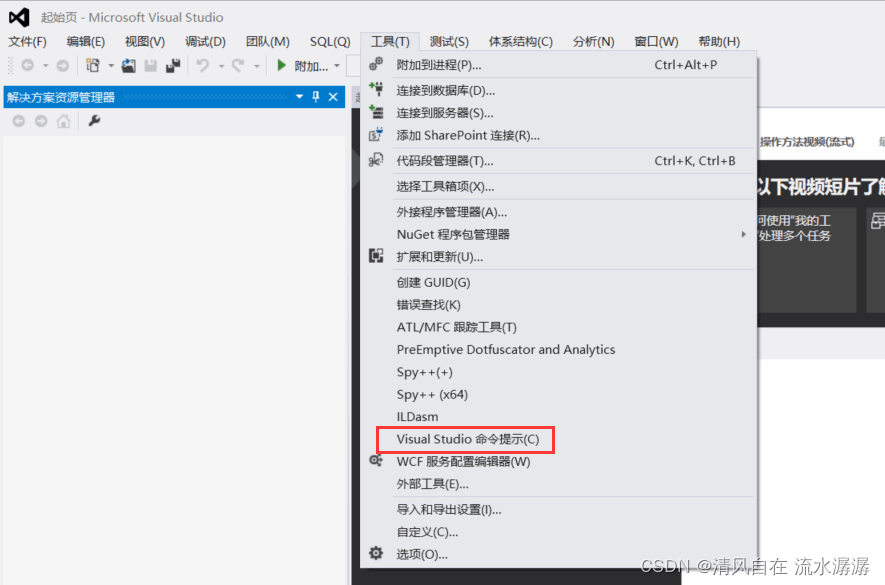The width and height of the screenshot is (885, 585).
Task: Click the 操作方法视频(流式) start page tab
Action: tap(807, 142)
